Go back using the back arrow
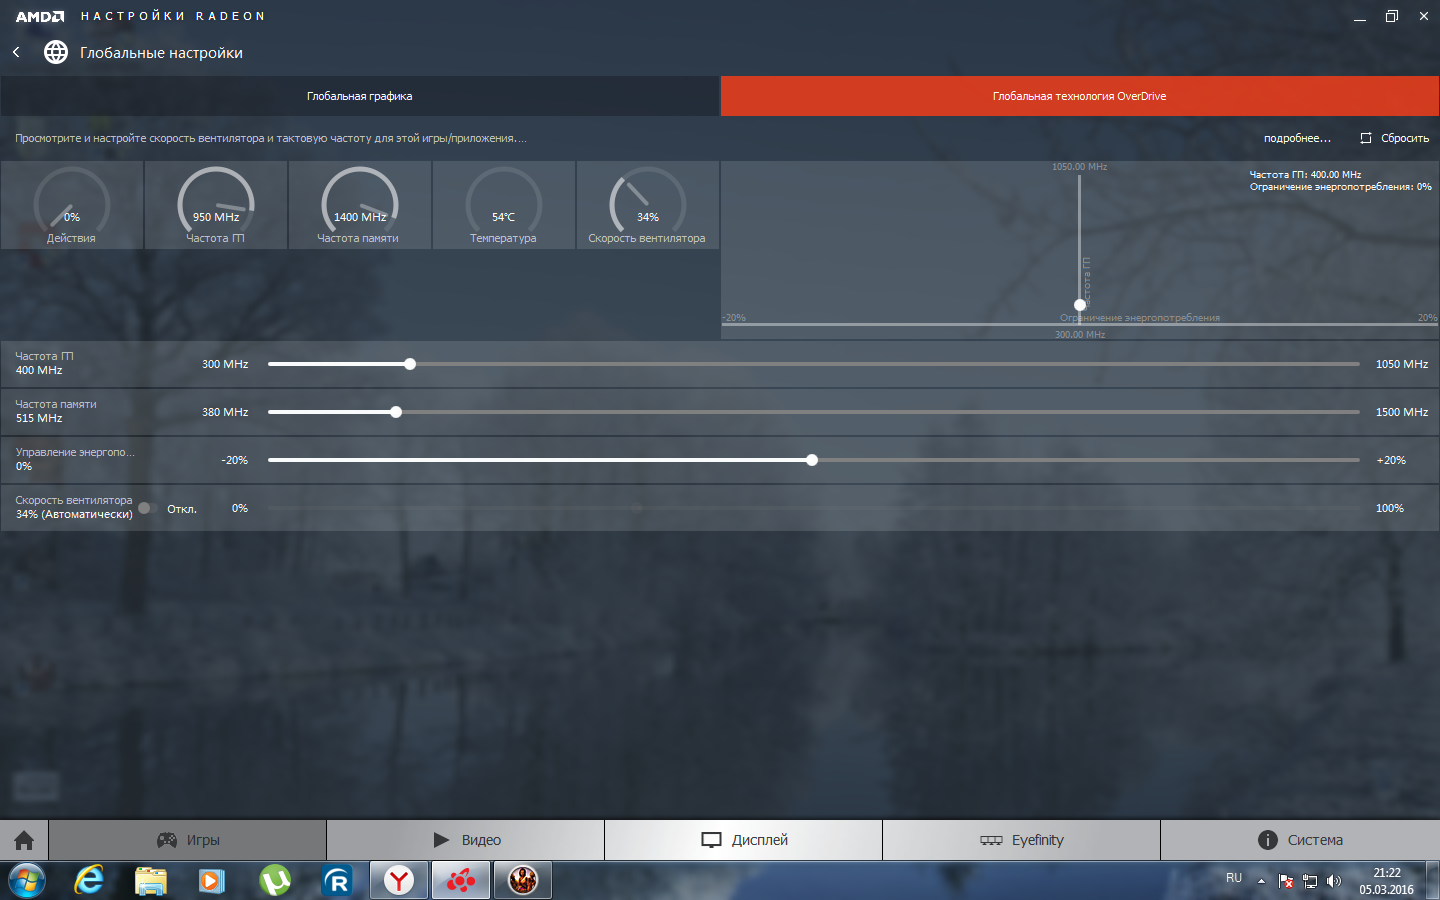 16,52
